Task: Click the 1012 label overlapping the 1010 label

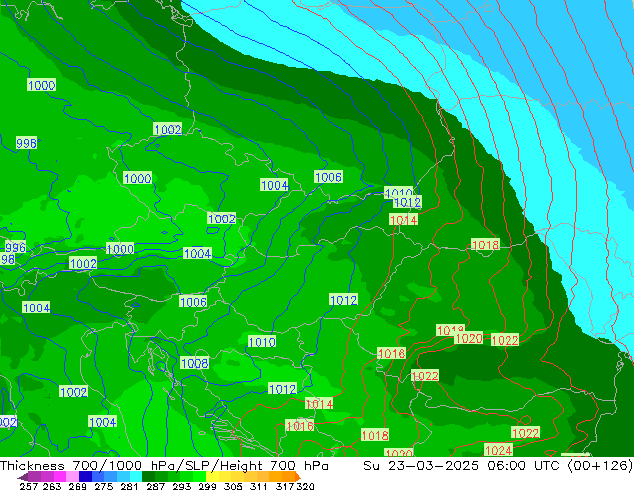Action: coord(408,202)
